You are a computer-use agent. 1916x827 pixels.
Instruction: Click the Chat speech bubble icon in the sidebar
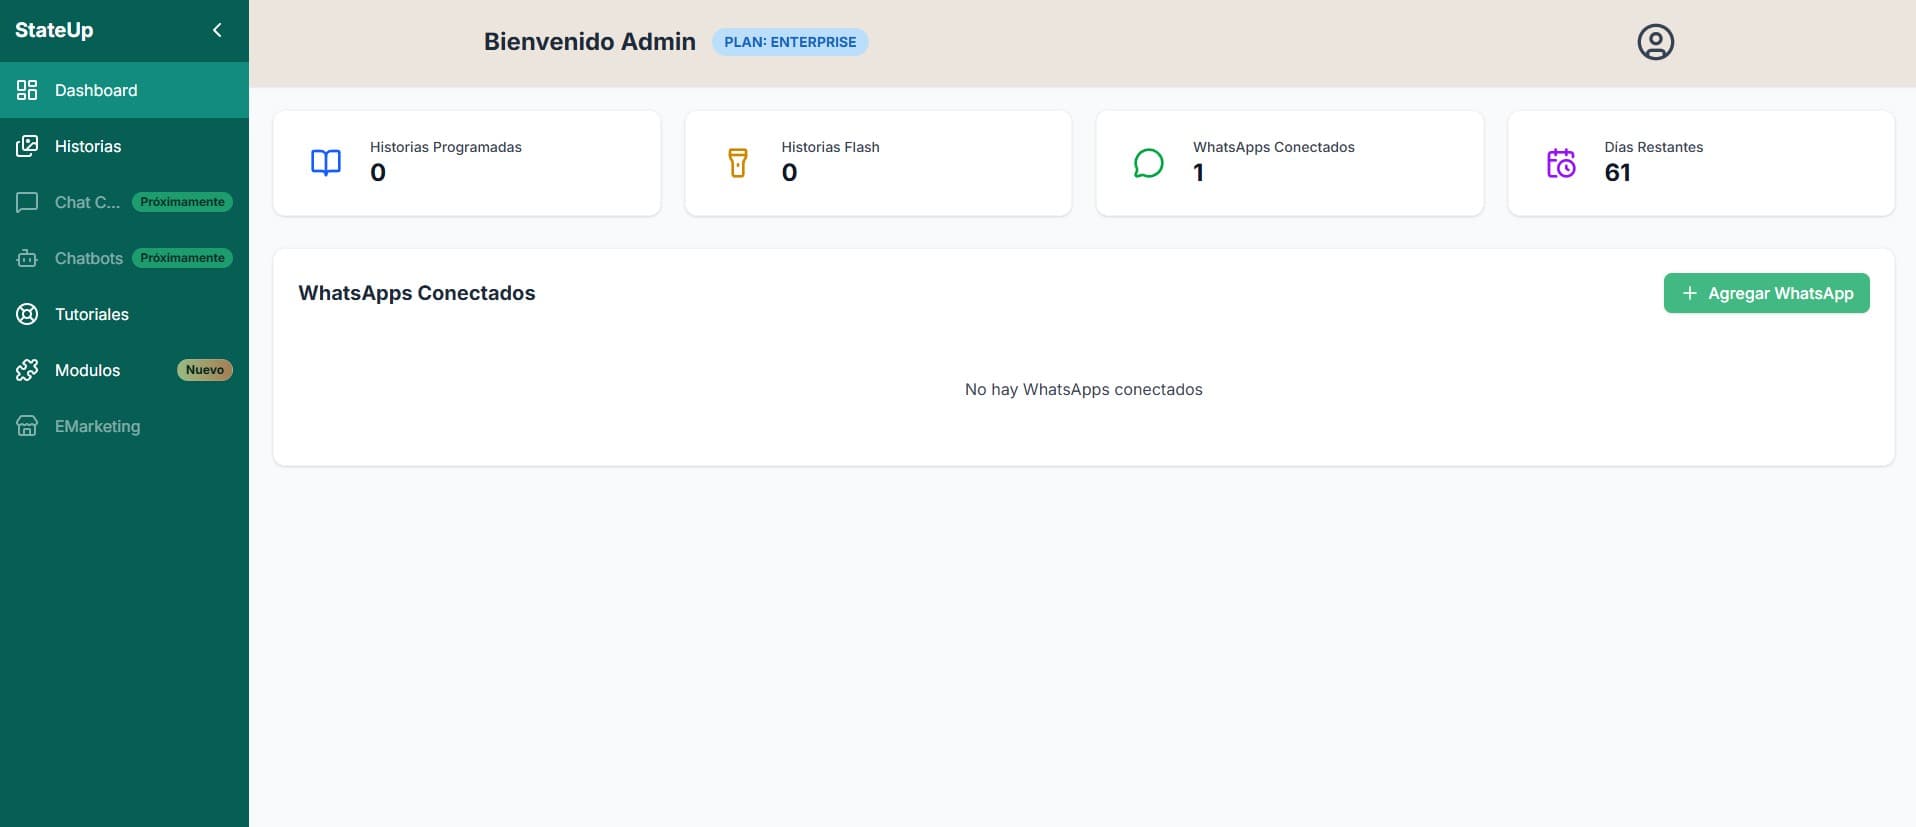[27, 202]
